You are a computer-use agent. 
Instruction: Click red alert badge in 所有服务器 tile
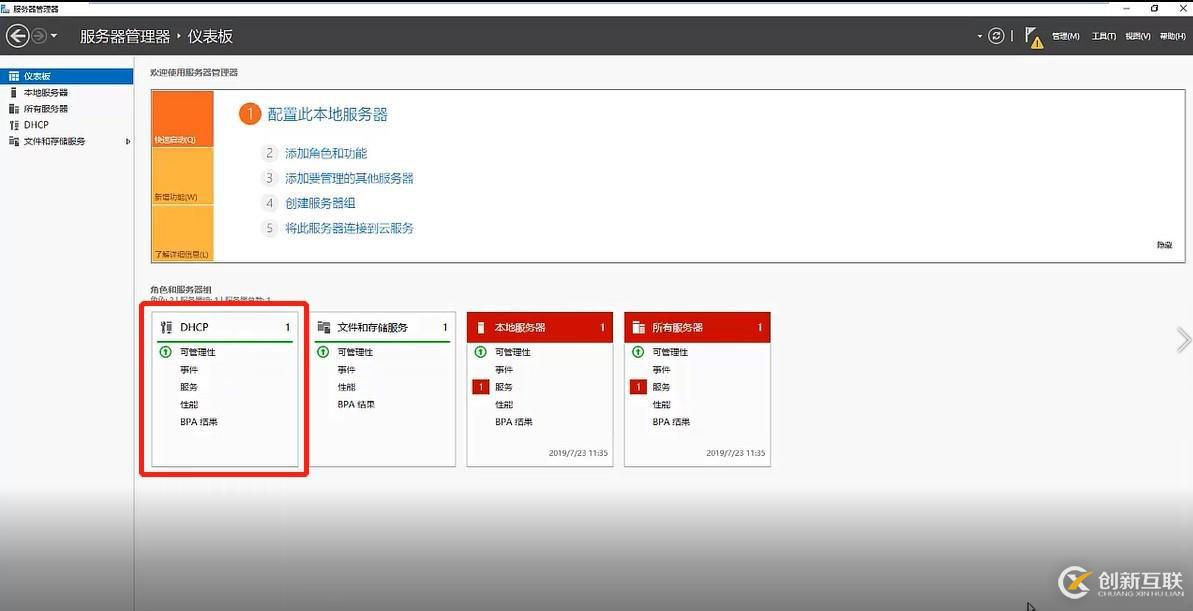(638, 387)
